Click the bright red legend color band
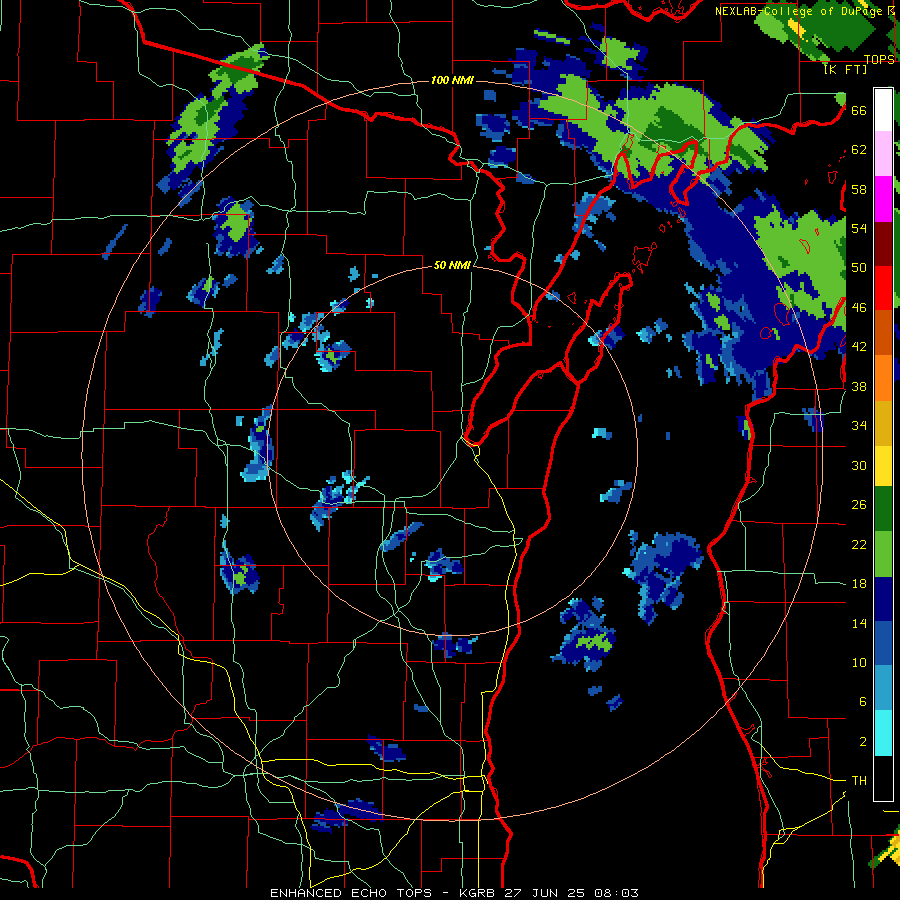Viewport: 900px width, 900px height. point(883,288)
